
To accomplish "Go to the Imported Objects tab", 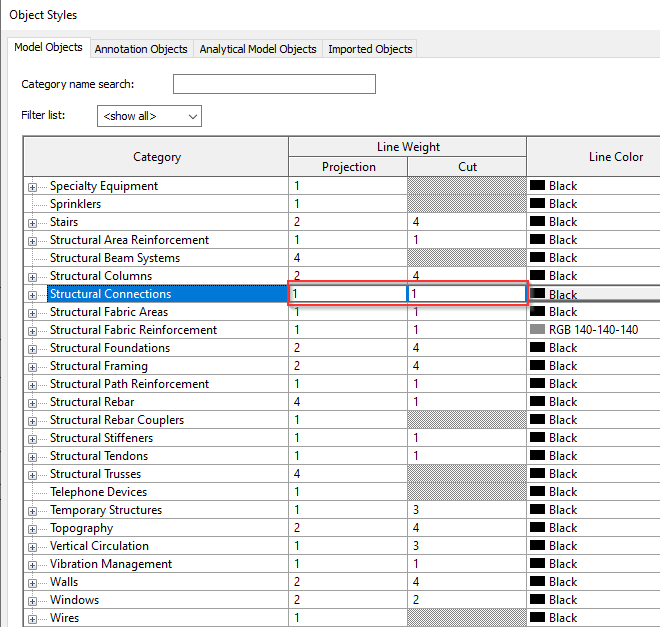I will [369, 49].
